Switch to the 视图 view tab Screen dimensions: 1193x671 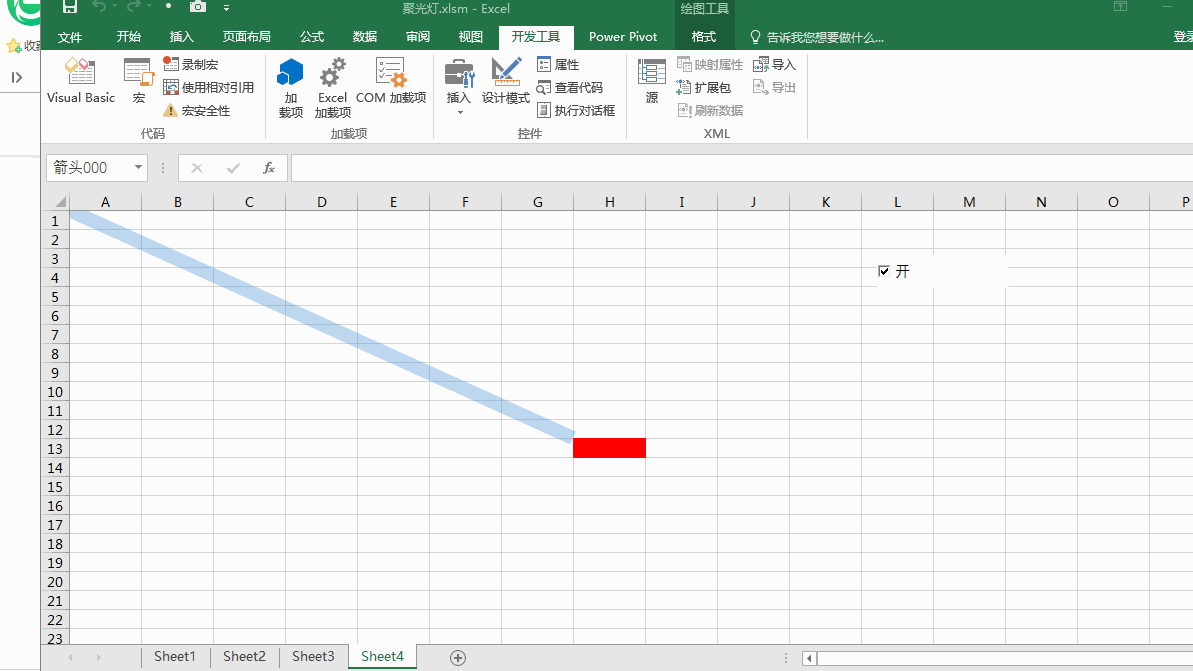(x=471, y=37)
